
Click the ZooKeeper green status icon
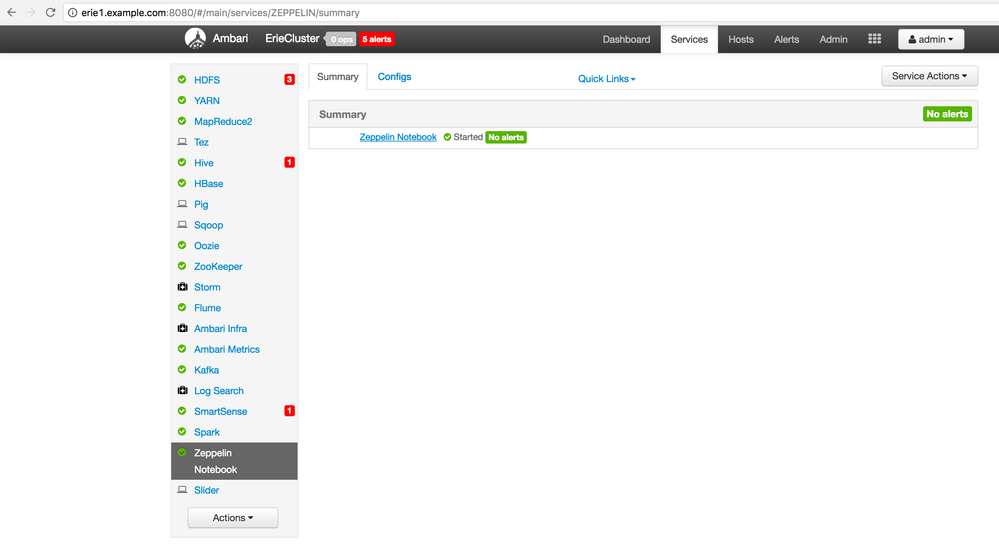pos(182,266)
